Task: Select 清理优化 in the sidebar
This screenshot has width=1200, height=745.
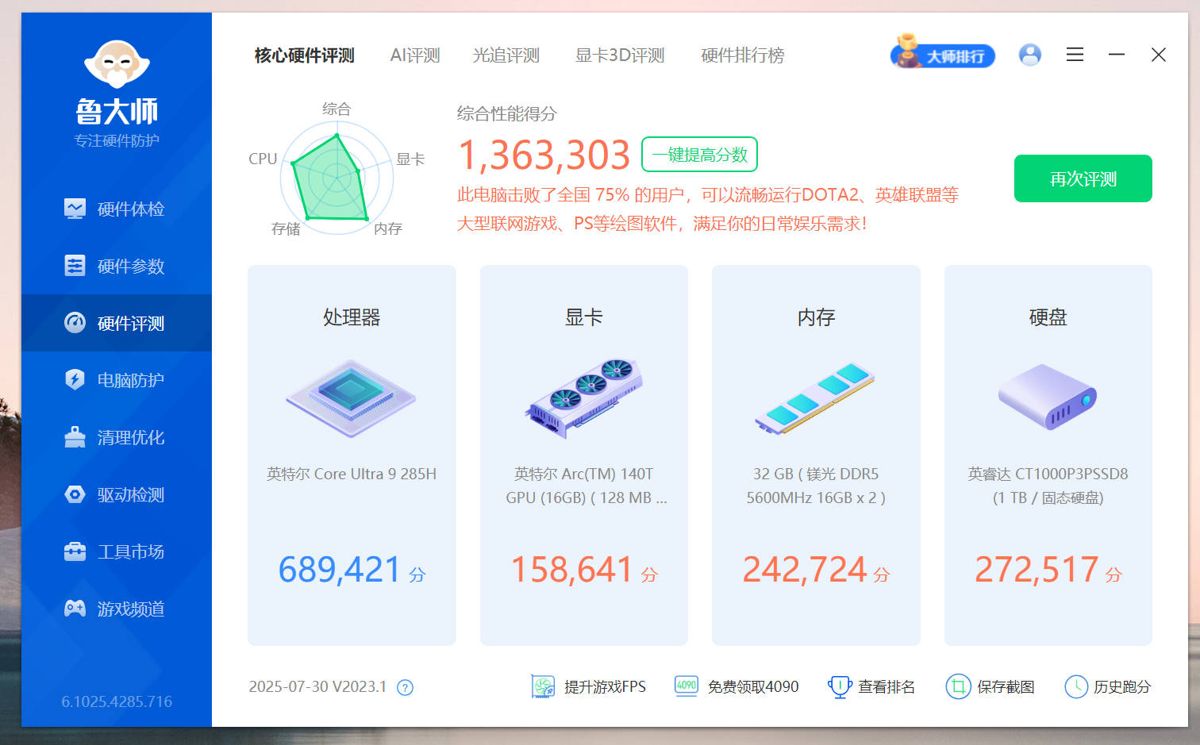Action: point(116,437)
